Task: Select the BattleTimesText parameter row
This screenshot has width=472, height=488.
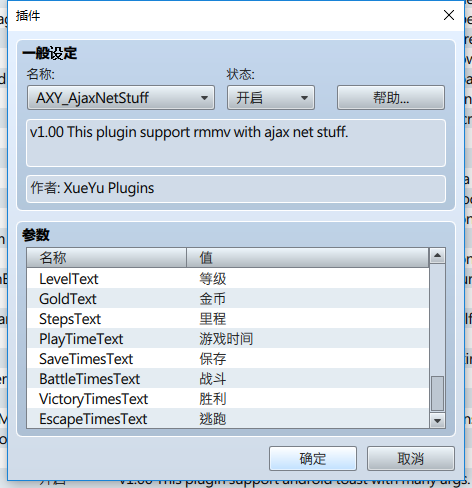Action: click(228, 379)
